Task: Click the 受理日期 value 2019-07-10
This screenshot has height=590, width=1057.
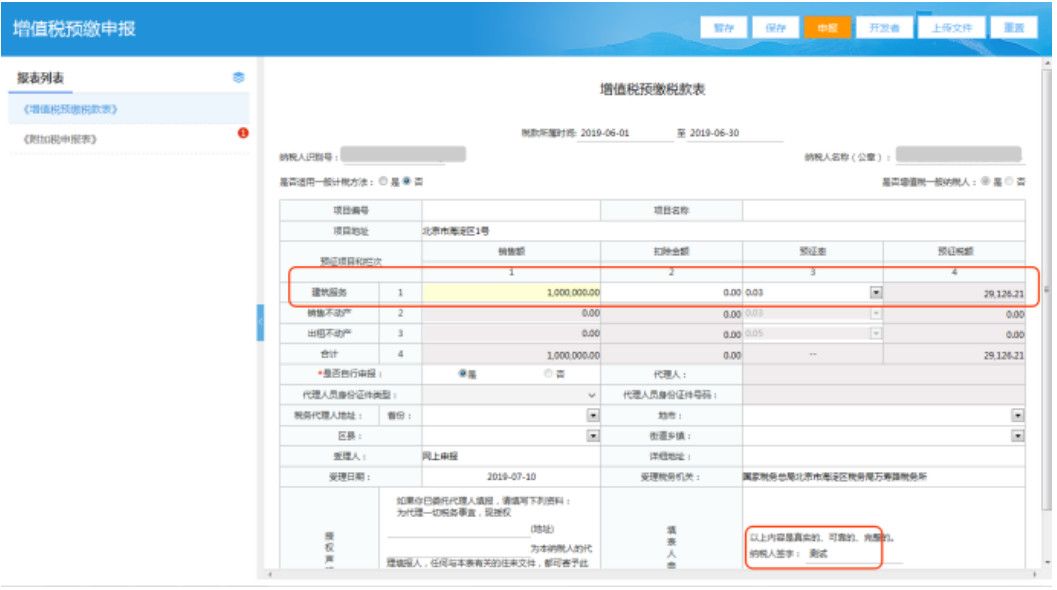Action: pyautogui.click(x=511, y=477)
